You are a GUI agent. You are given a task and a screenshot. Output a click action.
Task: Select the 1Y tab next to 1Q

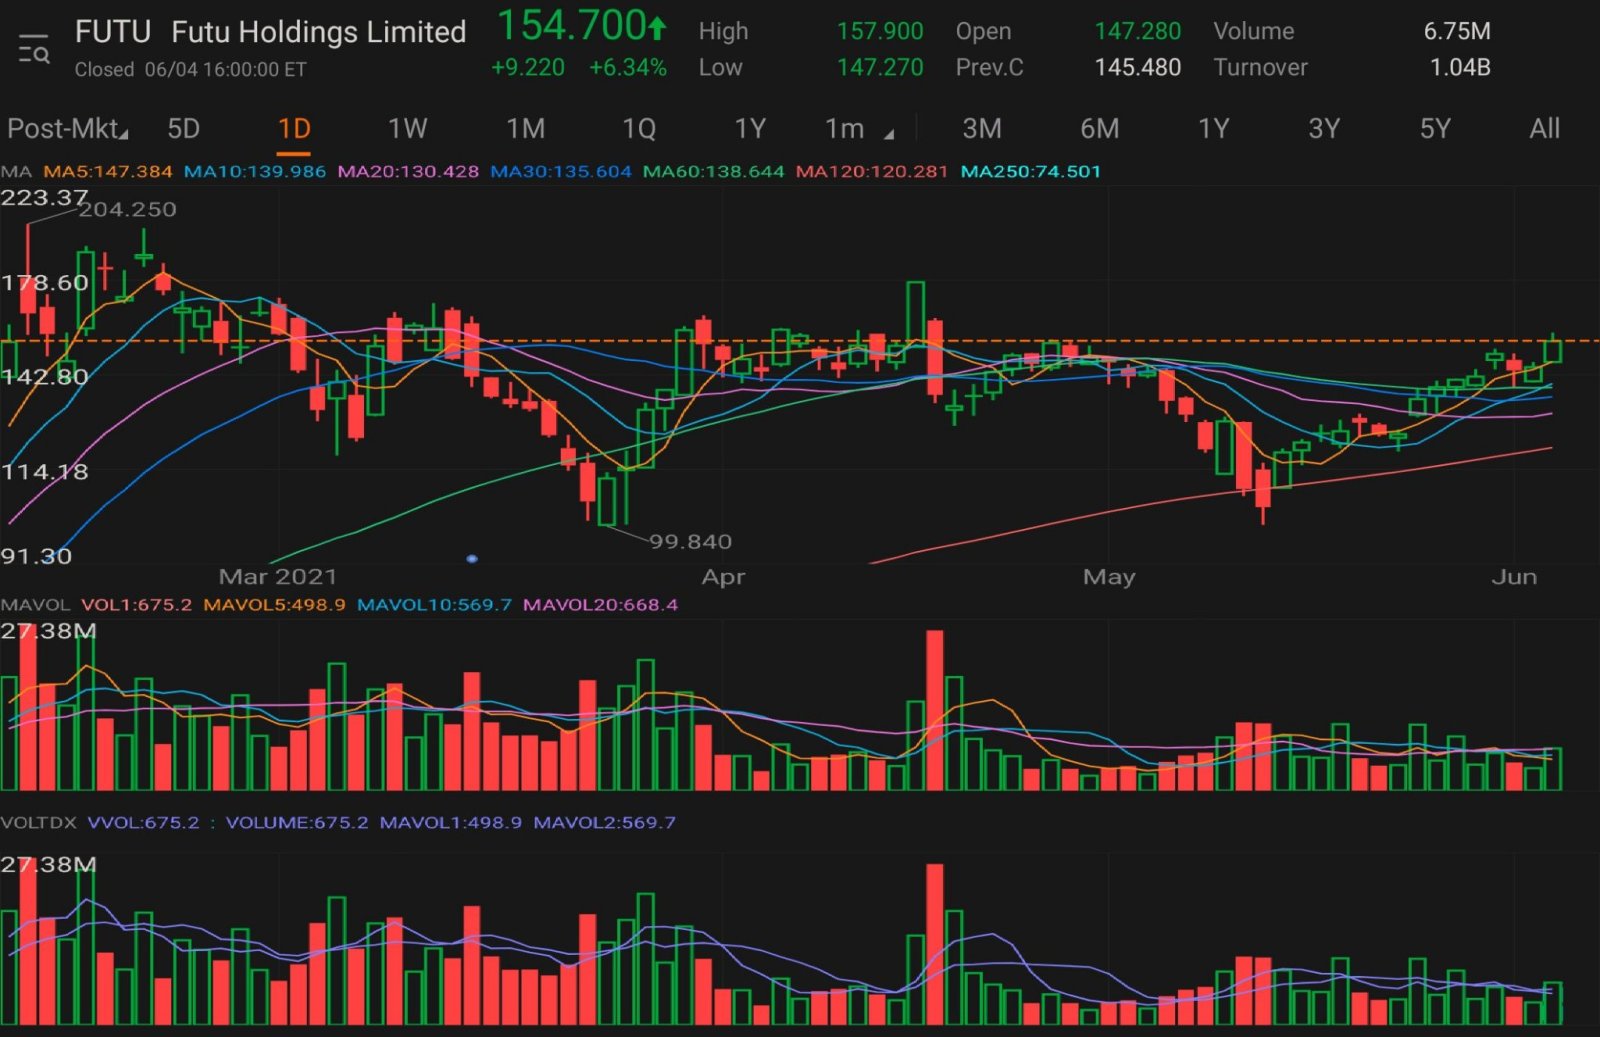click(750, 129)
